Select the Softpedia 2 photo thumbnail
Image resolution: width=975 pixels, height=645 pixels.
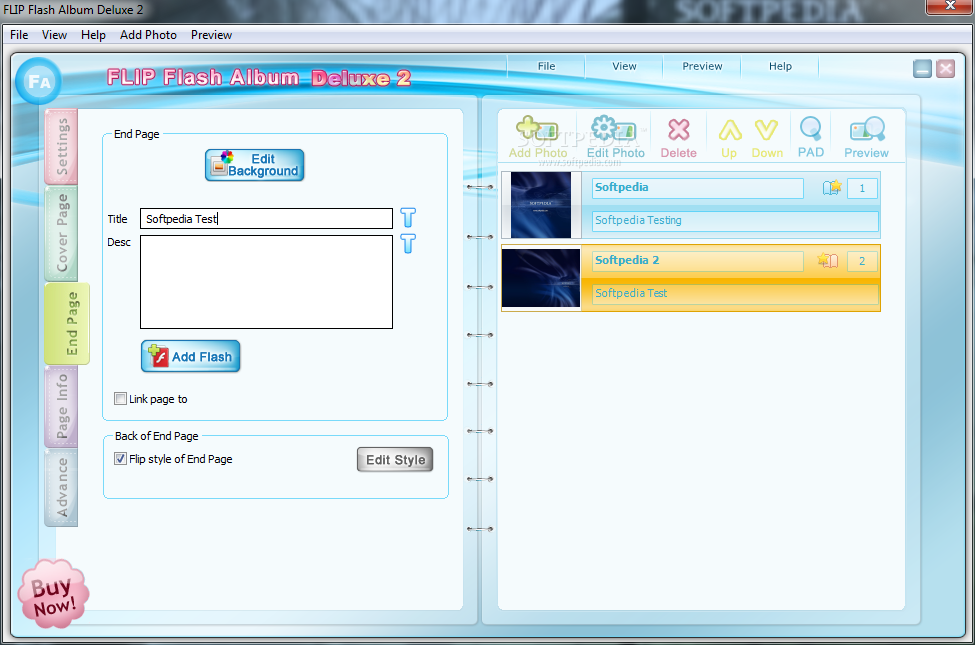point(541,278)
